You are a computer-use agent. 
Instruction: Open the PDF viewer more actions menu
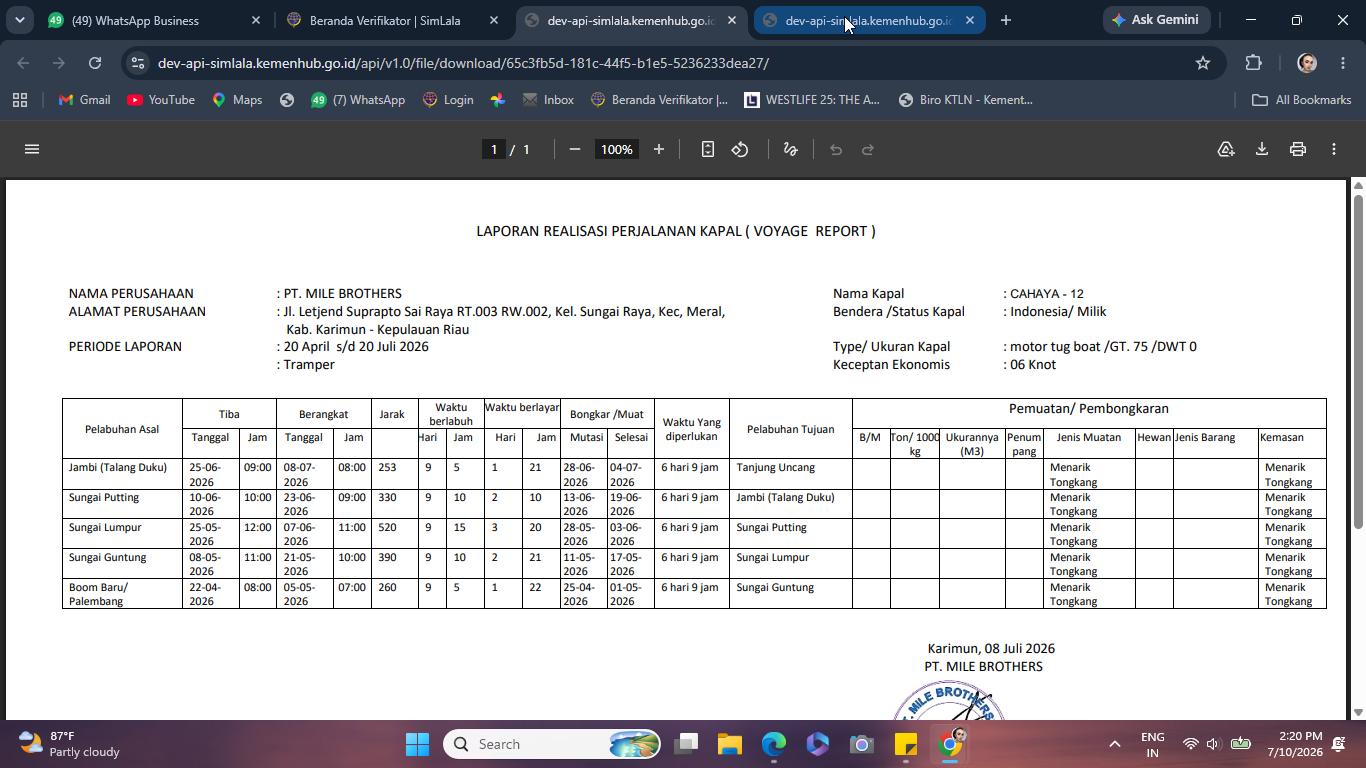pyautogui.click(x=1334, y=149)
